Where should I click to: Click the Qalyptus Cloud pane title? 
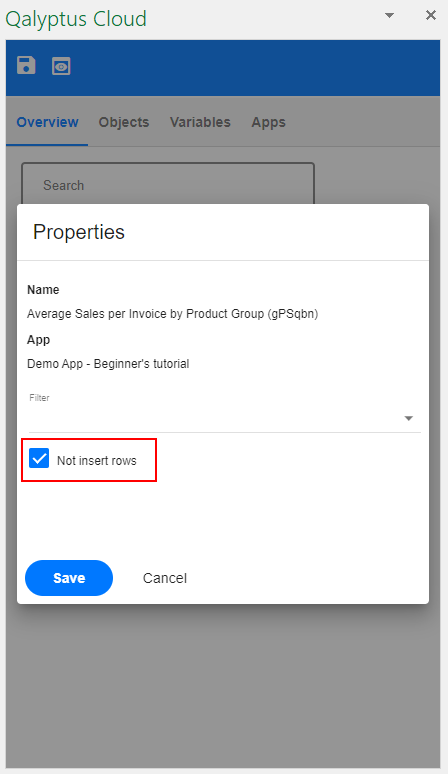[x=76, y=19]
